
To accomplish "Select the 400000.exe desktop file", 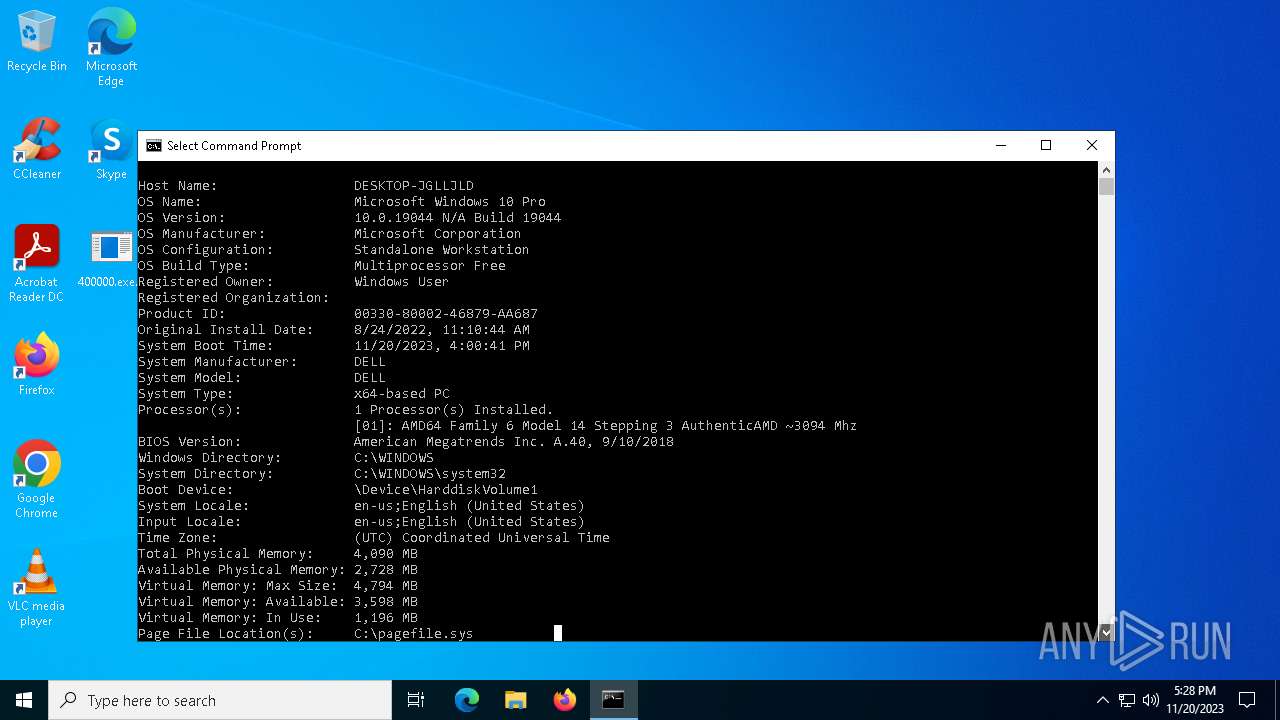I will pos(108,258).
